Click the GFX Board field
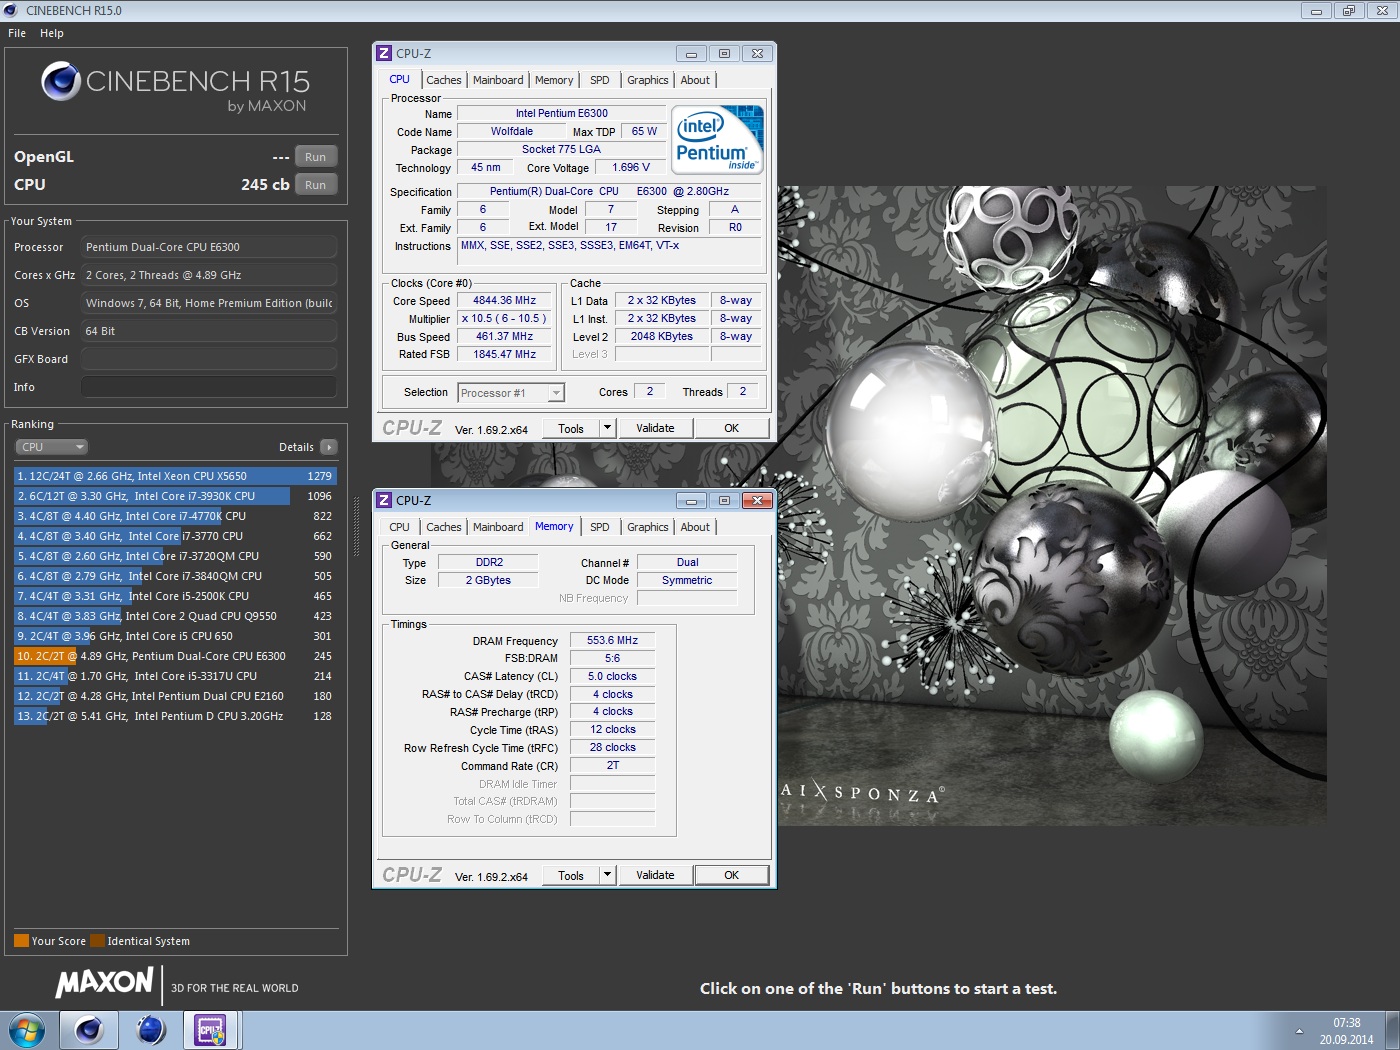 [x=209, y=359]
